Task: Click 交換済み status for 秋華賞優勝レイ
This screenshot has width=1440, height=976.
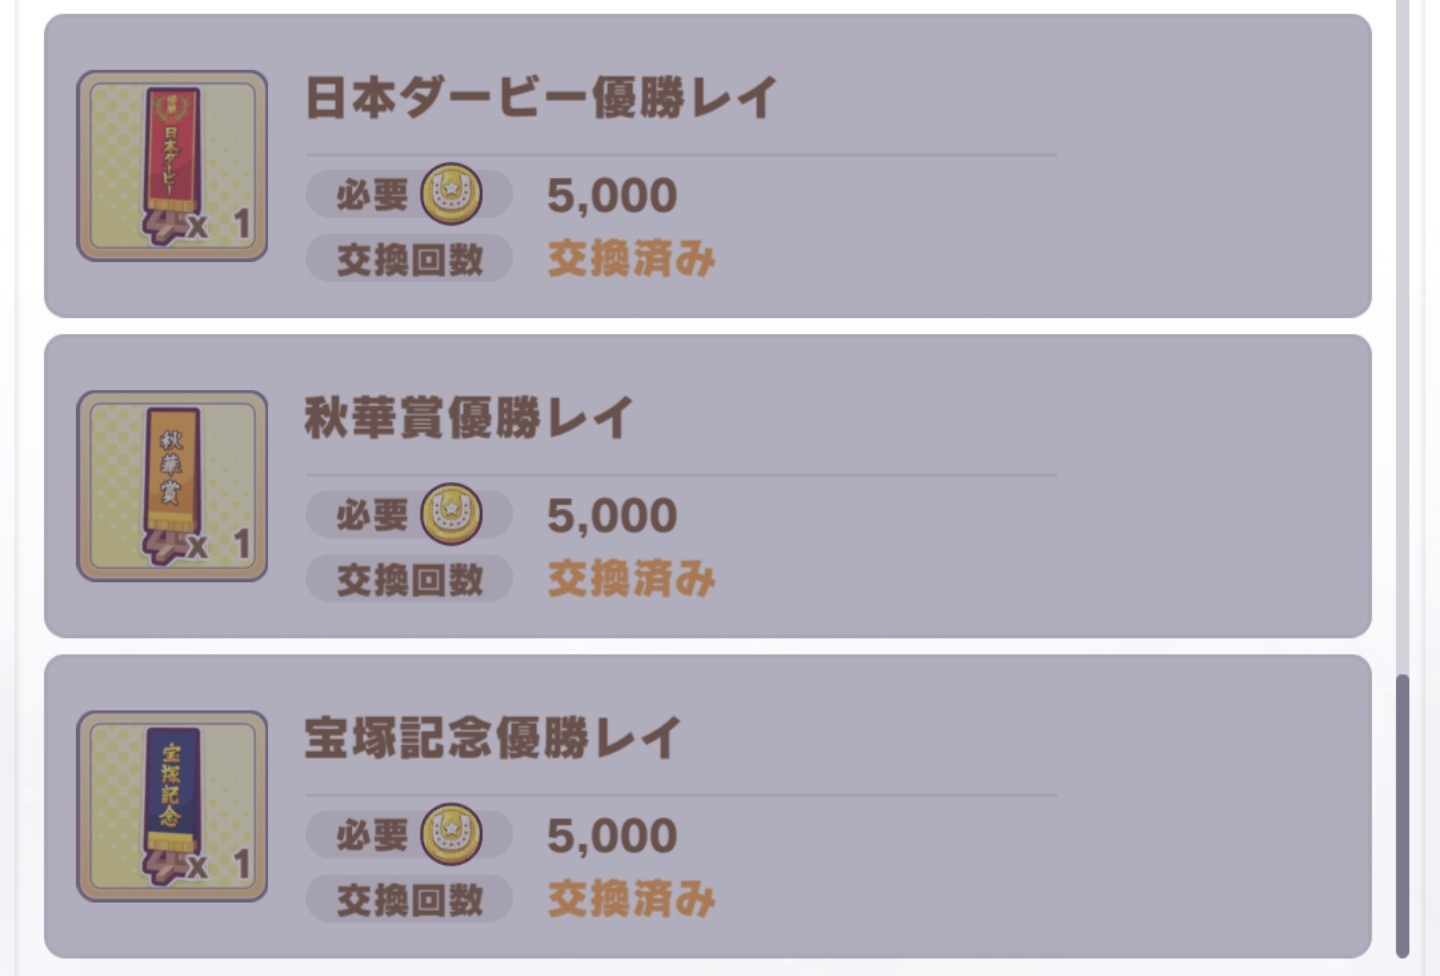Action: pyautogui.click(x=631, y=579)
